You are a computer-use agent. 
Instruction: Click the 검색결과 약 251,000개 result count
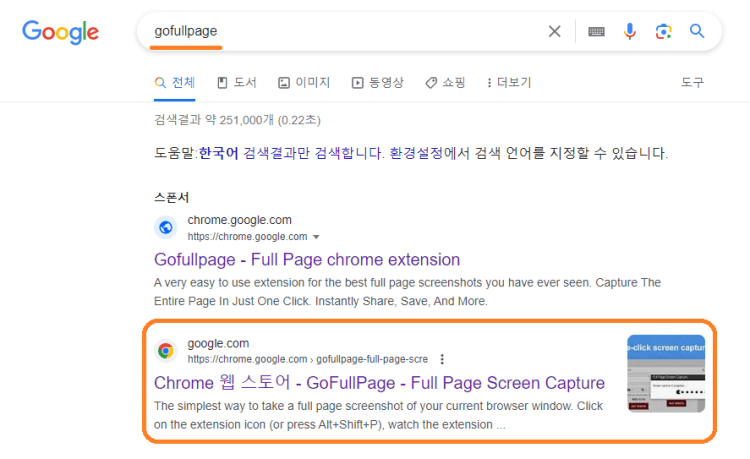237,120
